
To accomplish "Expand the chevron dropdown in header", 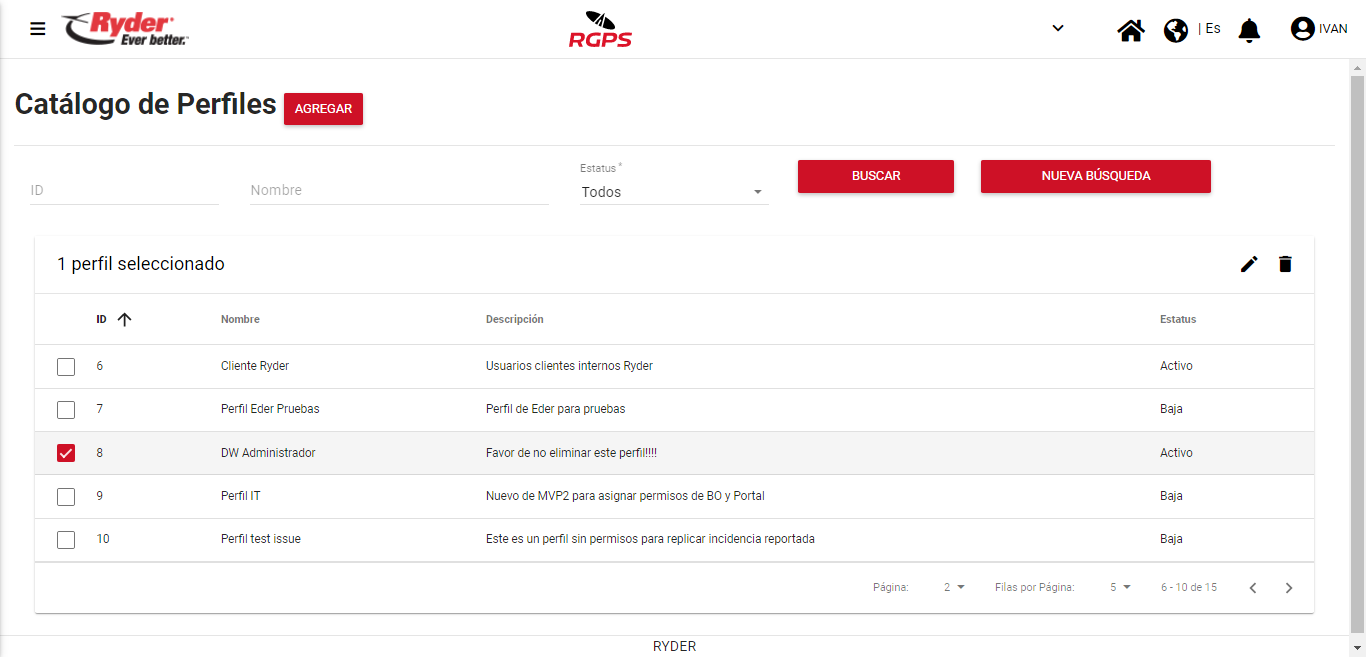I will click(1058, 28).
